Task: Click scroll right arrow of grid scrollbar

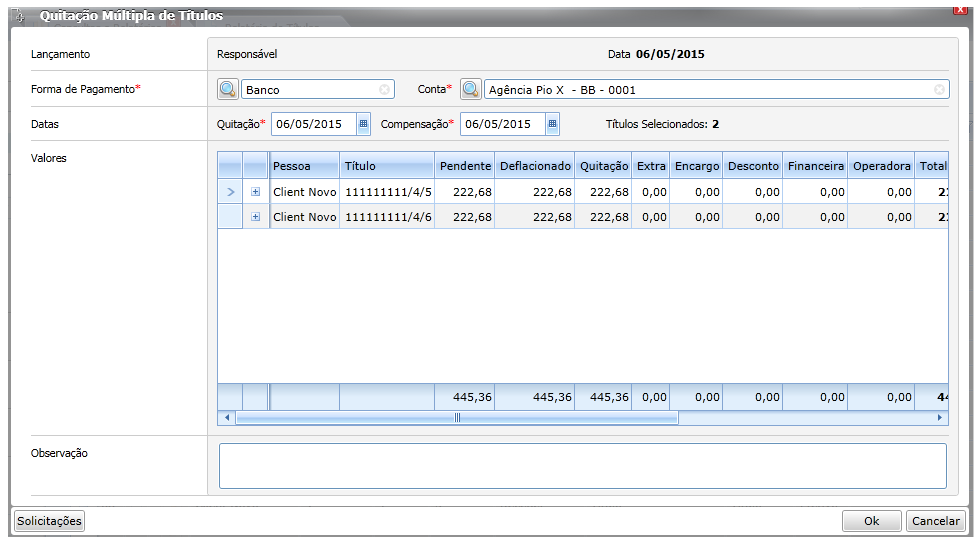Action: (x=940, y=417)
